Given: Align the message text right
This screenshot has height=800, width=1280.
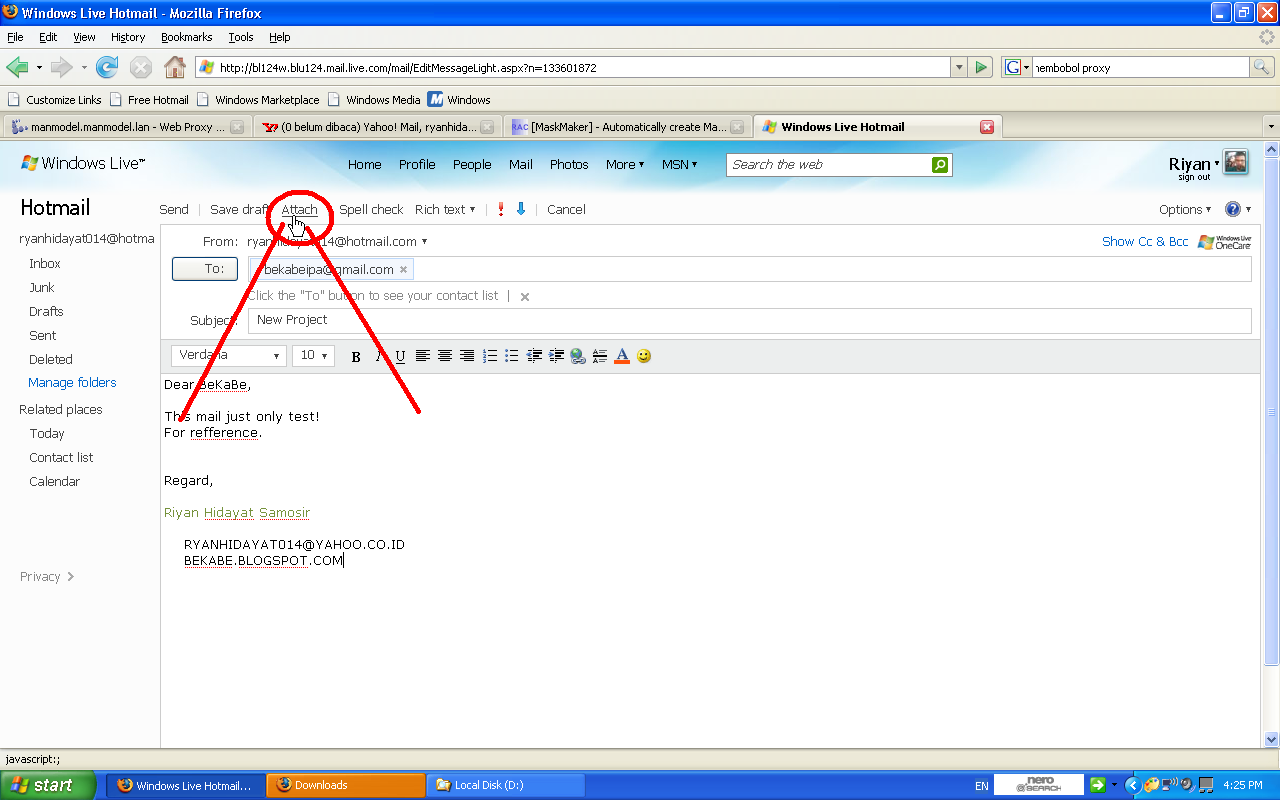Looking at the screenshot, I should pos(466,356).
